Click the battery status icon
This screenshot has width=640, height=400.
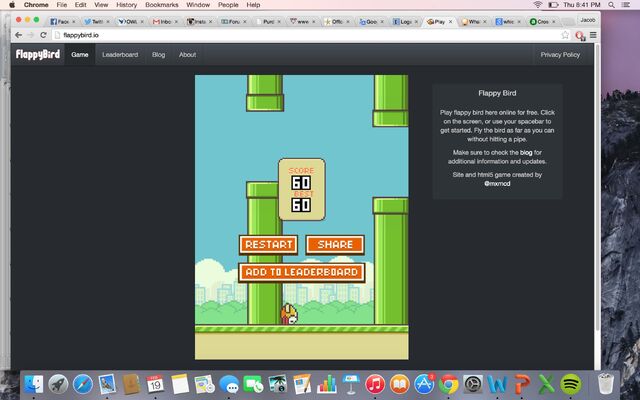(x=553, y=5)
